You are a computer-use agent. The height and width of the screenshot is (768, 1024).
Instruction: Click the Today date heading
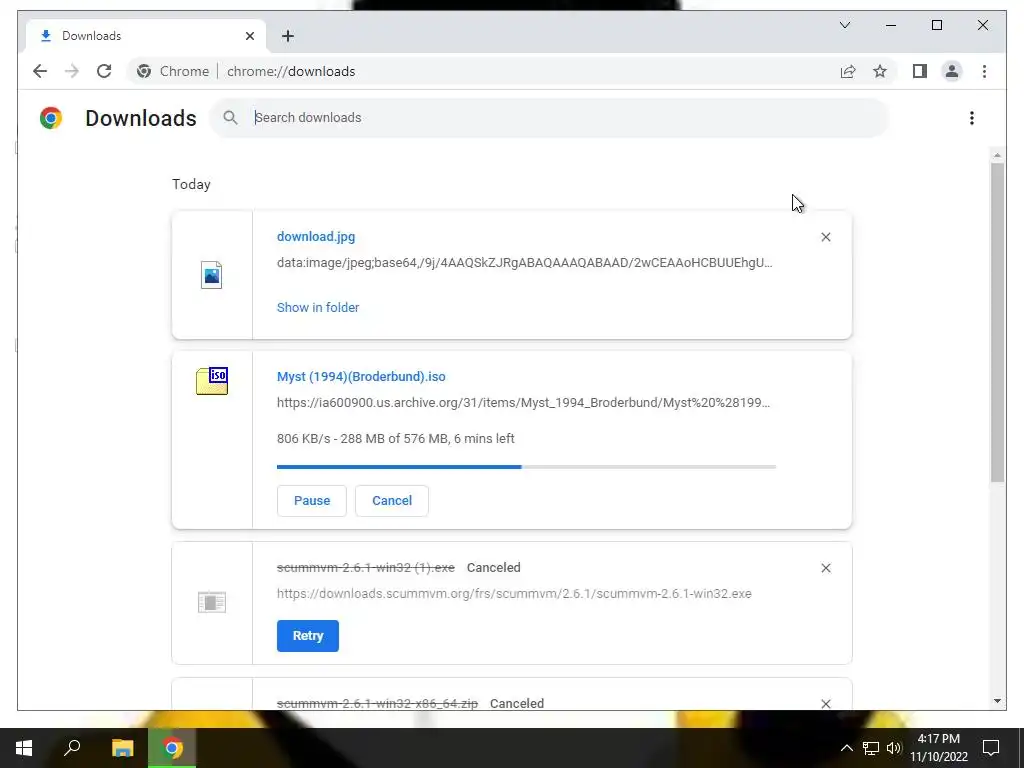point(191,184)
